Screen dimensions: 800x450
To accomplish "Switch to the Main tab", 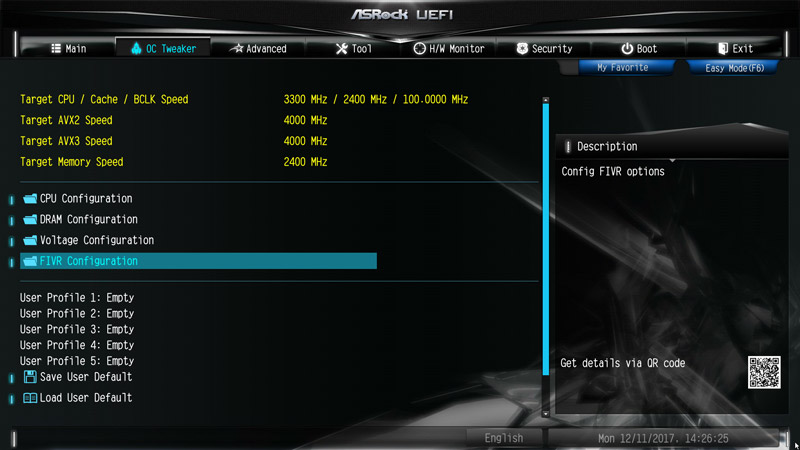I will click(68, 48).
